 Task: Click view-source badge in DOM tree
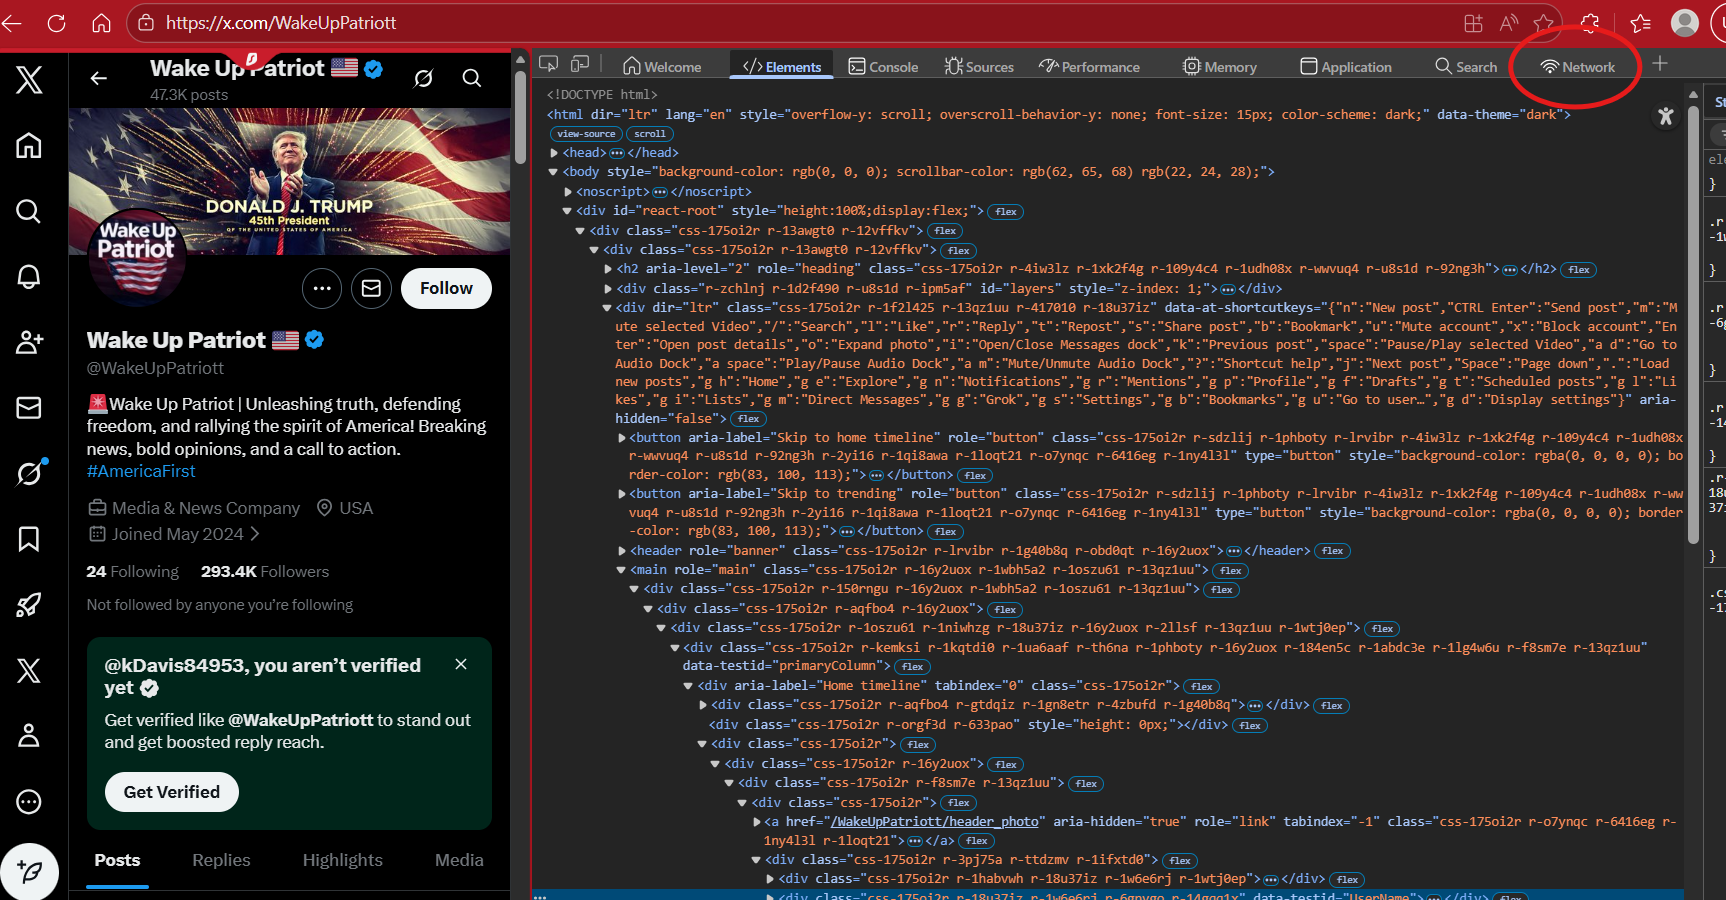(586, 134)
